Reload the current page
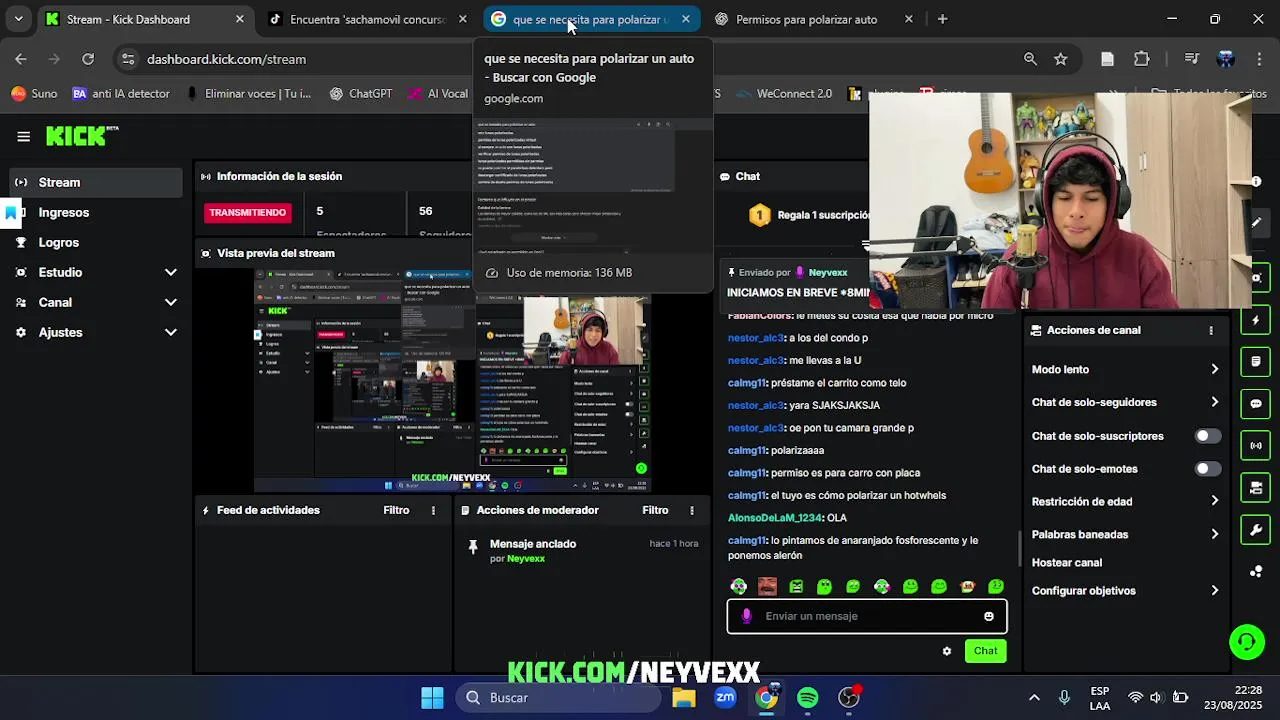 point(88,59)
